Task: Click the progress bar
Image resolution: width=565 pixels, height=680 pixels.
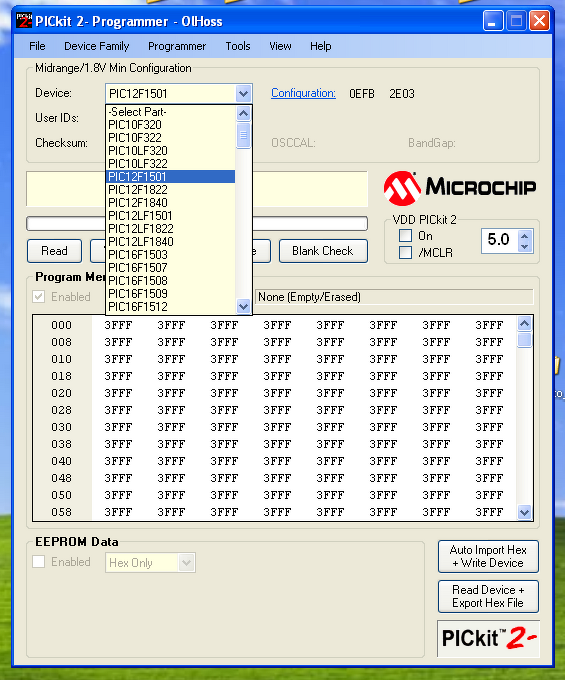Action: tap(197, 224)
